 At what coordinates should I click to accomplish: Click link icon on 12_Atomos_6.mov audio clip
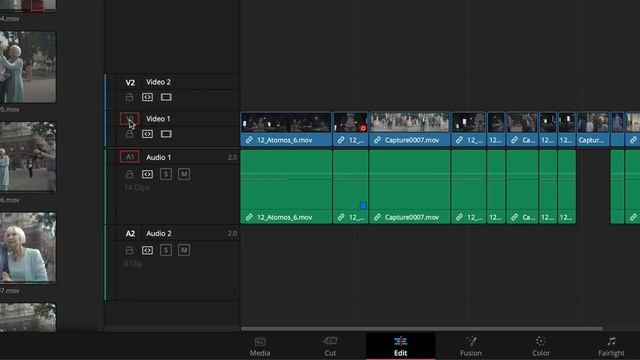click(x=249, y=218)
